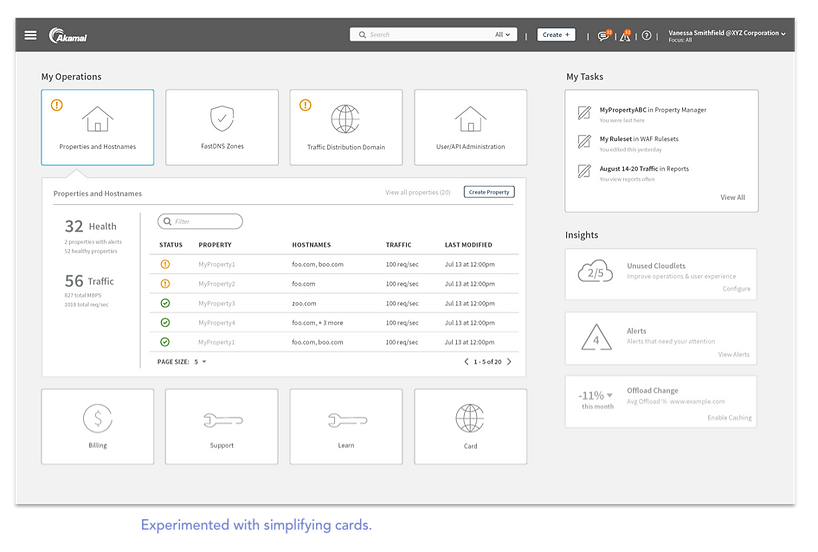The image size is (818, 552).
Task: Open My Ruleset in WAF Rulesets task
Action: (x=639, y=139)
